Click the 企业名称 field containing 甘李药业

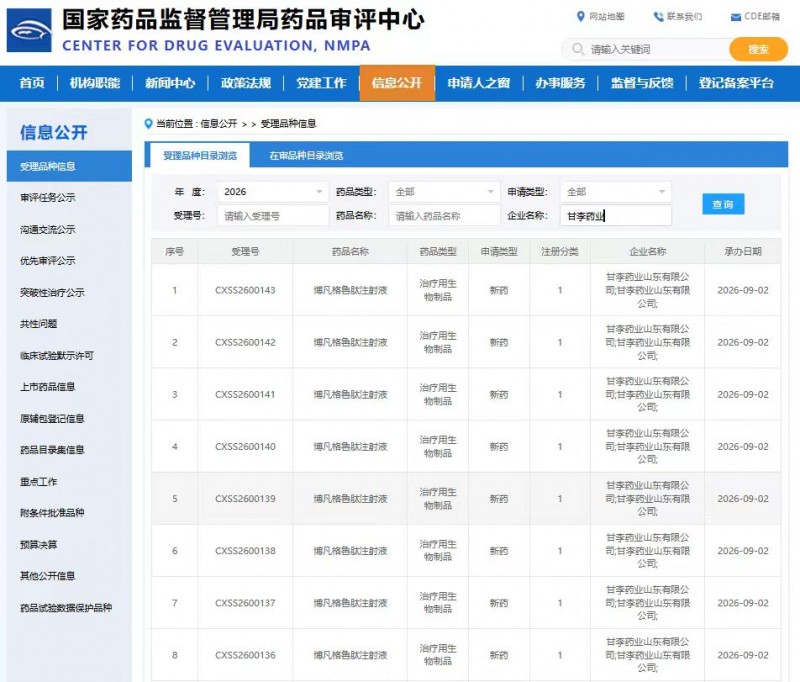[x=615, y=216]
